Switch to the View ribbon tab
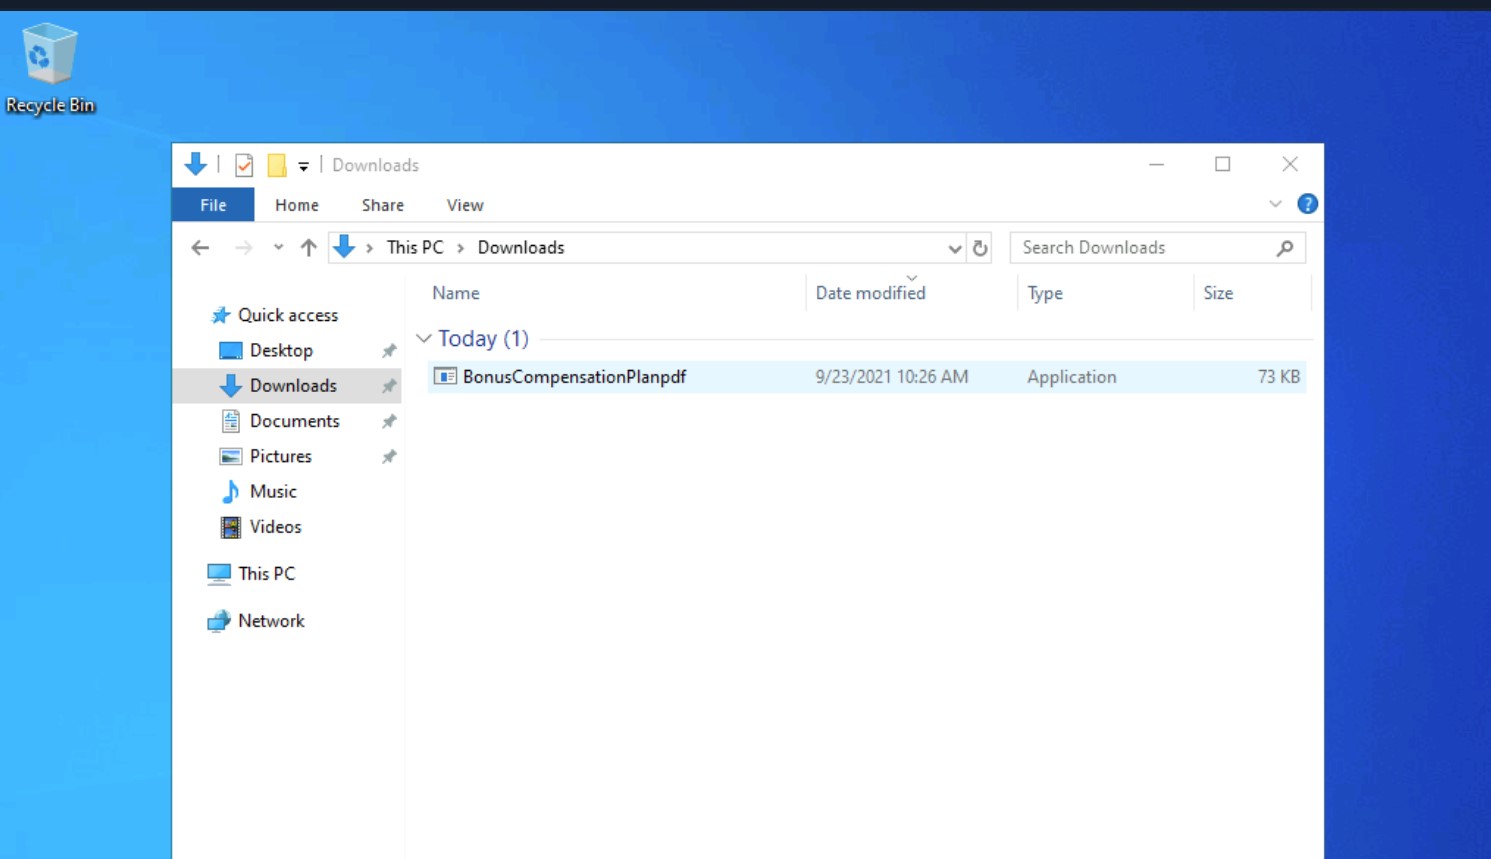 pyautogui.click(x=464, y=205)
